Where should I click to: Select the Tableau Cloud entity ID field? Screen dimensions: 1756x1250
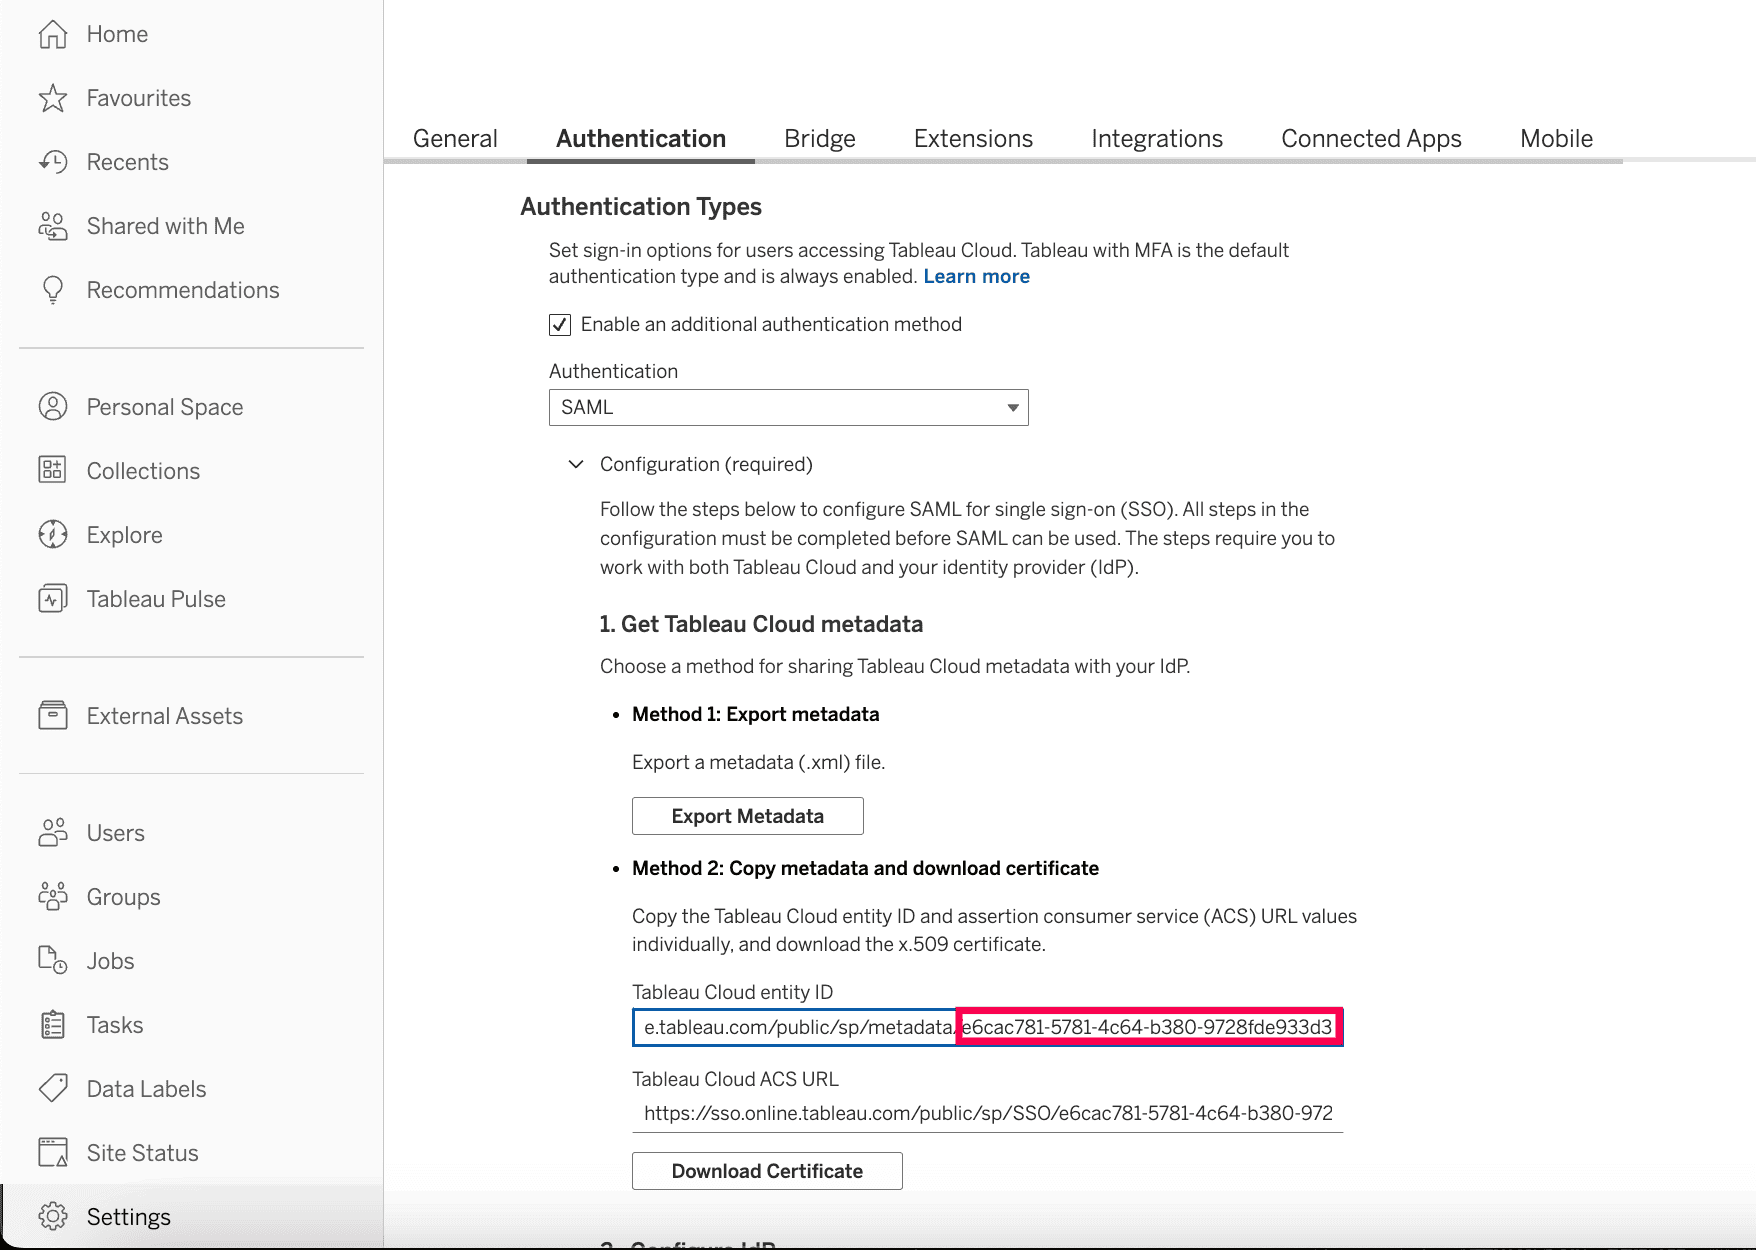click(793, 1026)
